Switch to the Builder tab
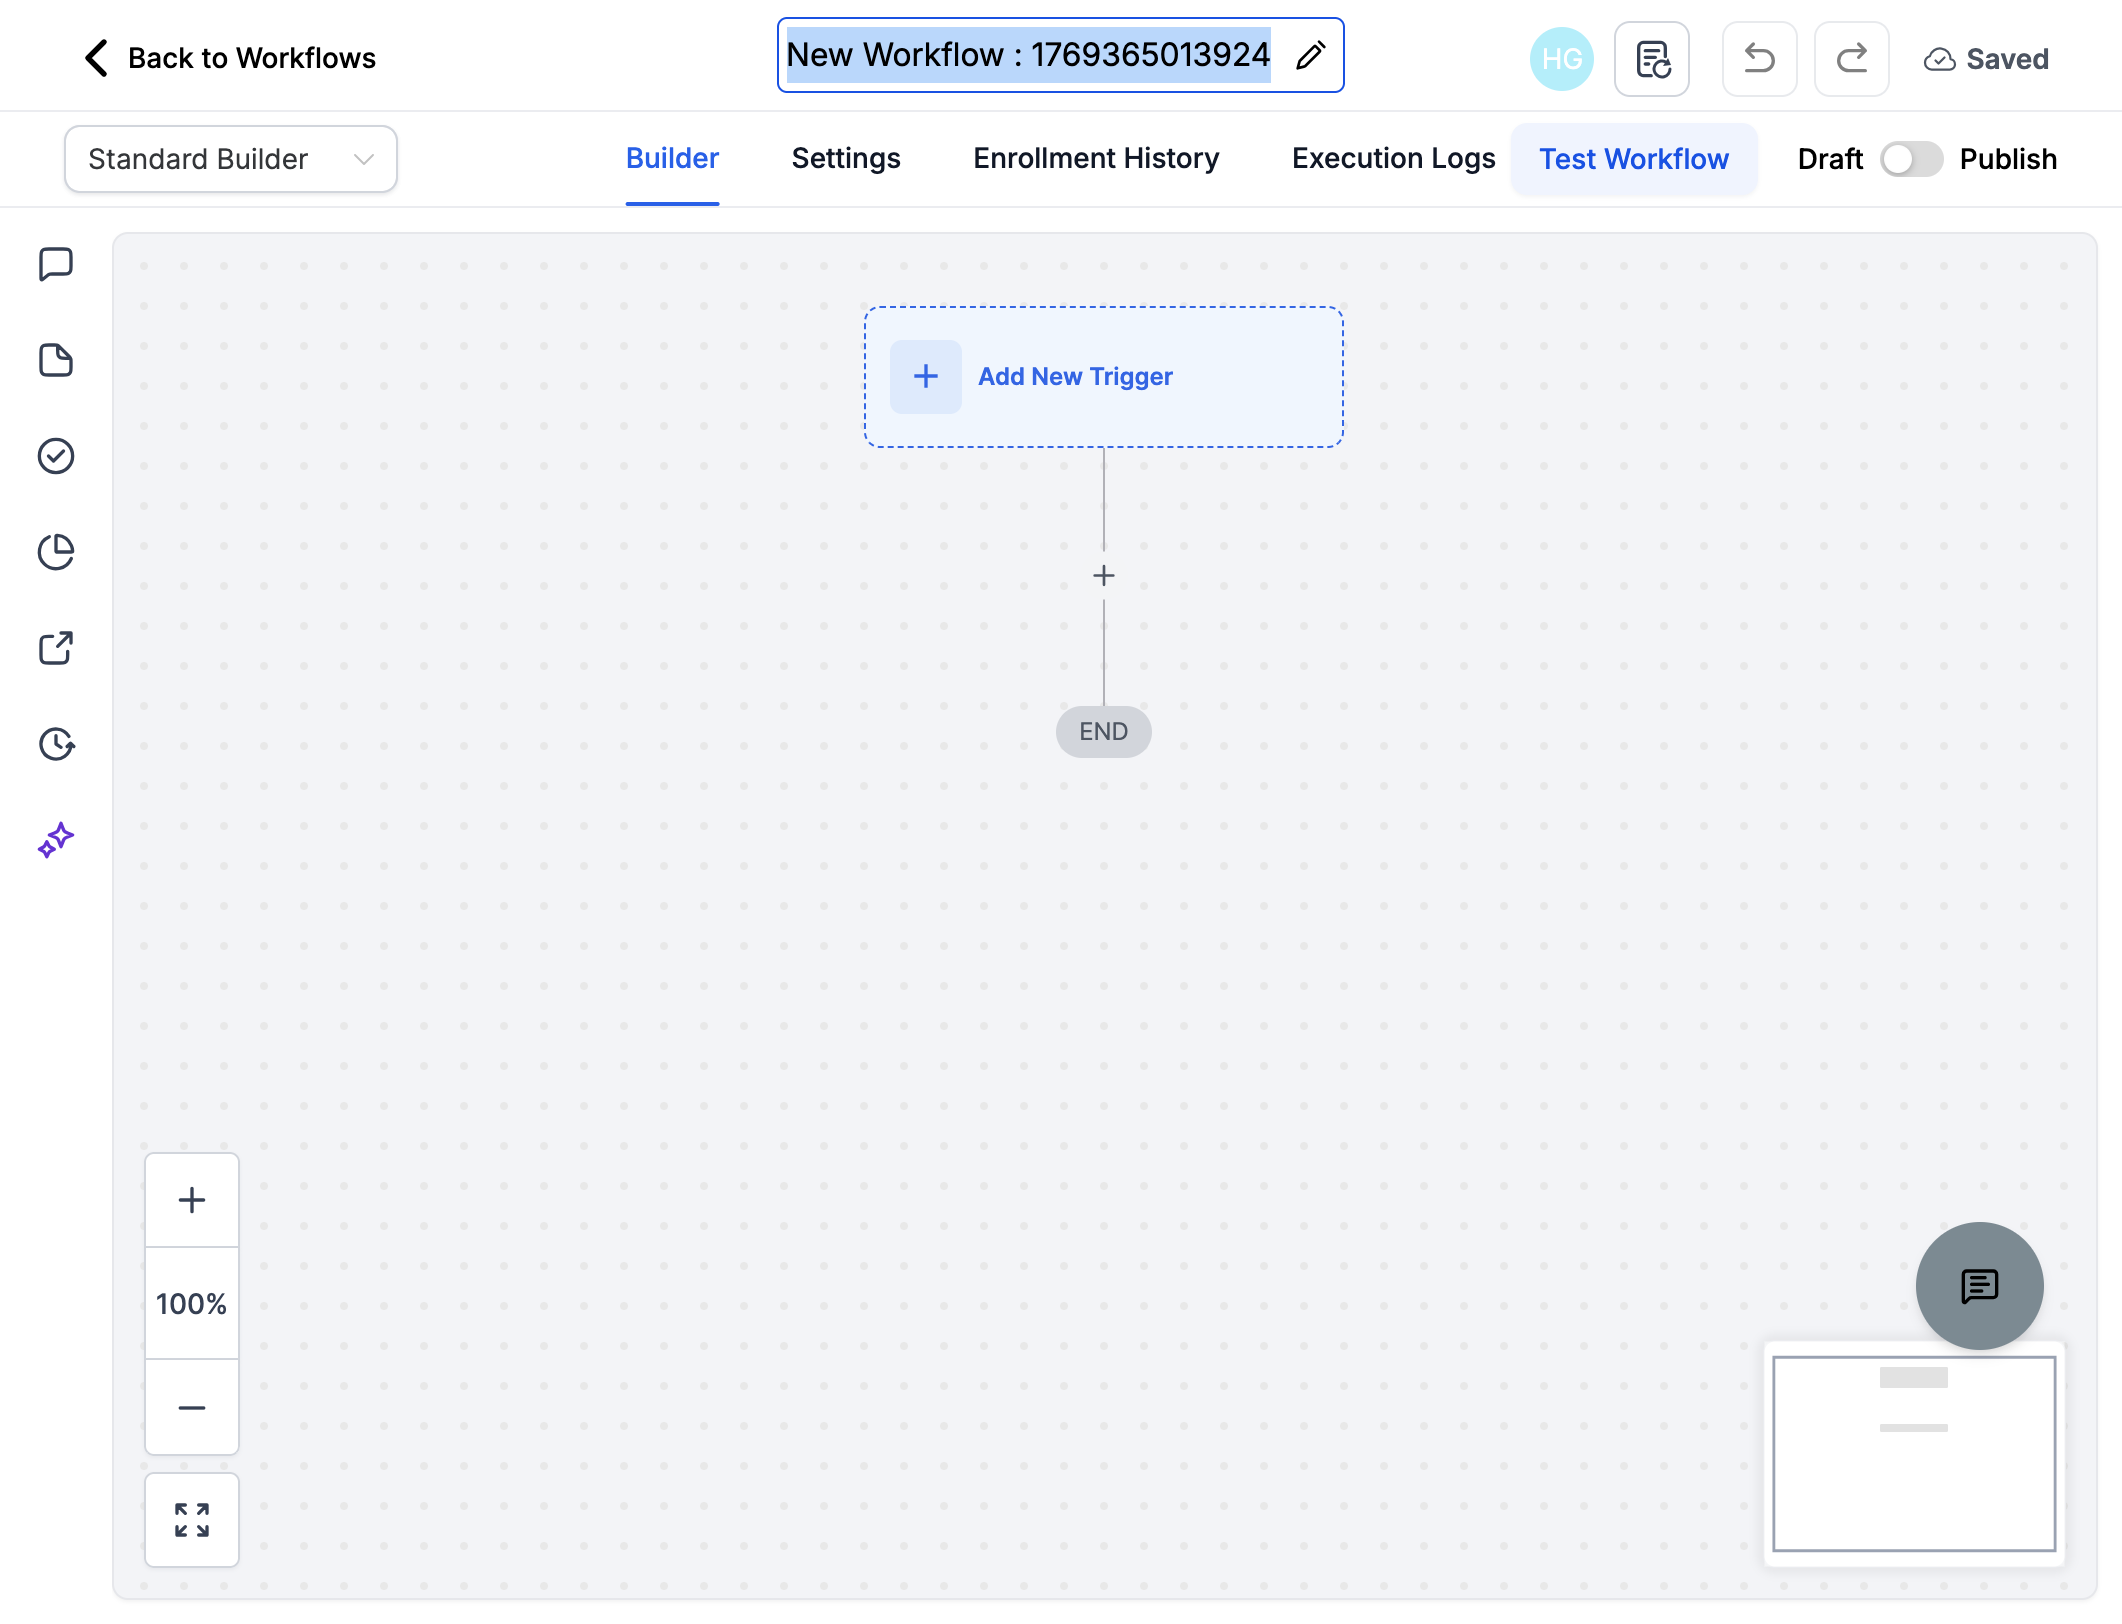This screenshot has height=1624, width=2122. point(672,159)
